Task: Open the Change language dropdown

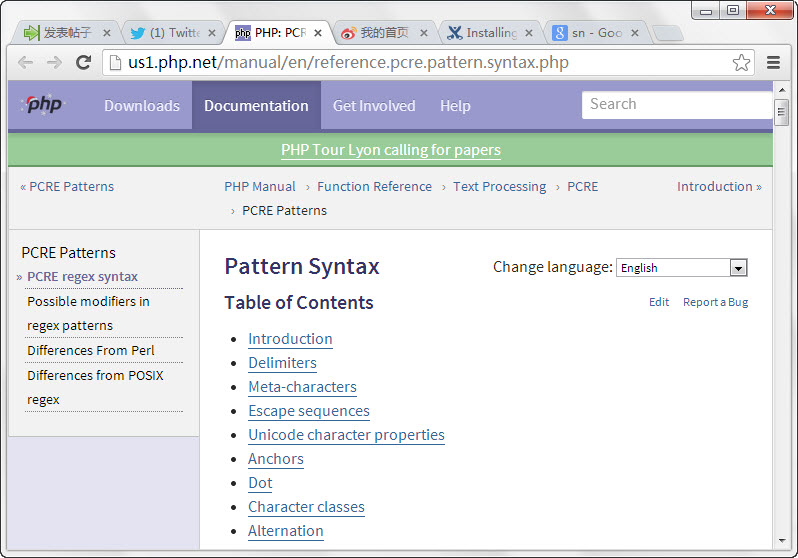Action: pos(681,267)
